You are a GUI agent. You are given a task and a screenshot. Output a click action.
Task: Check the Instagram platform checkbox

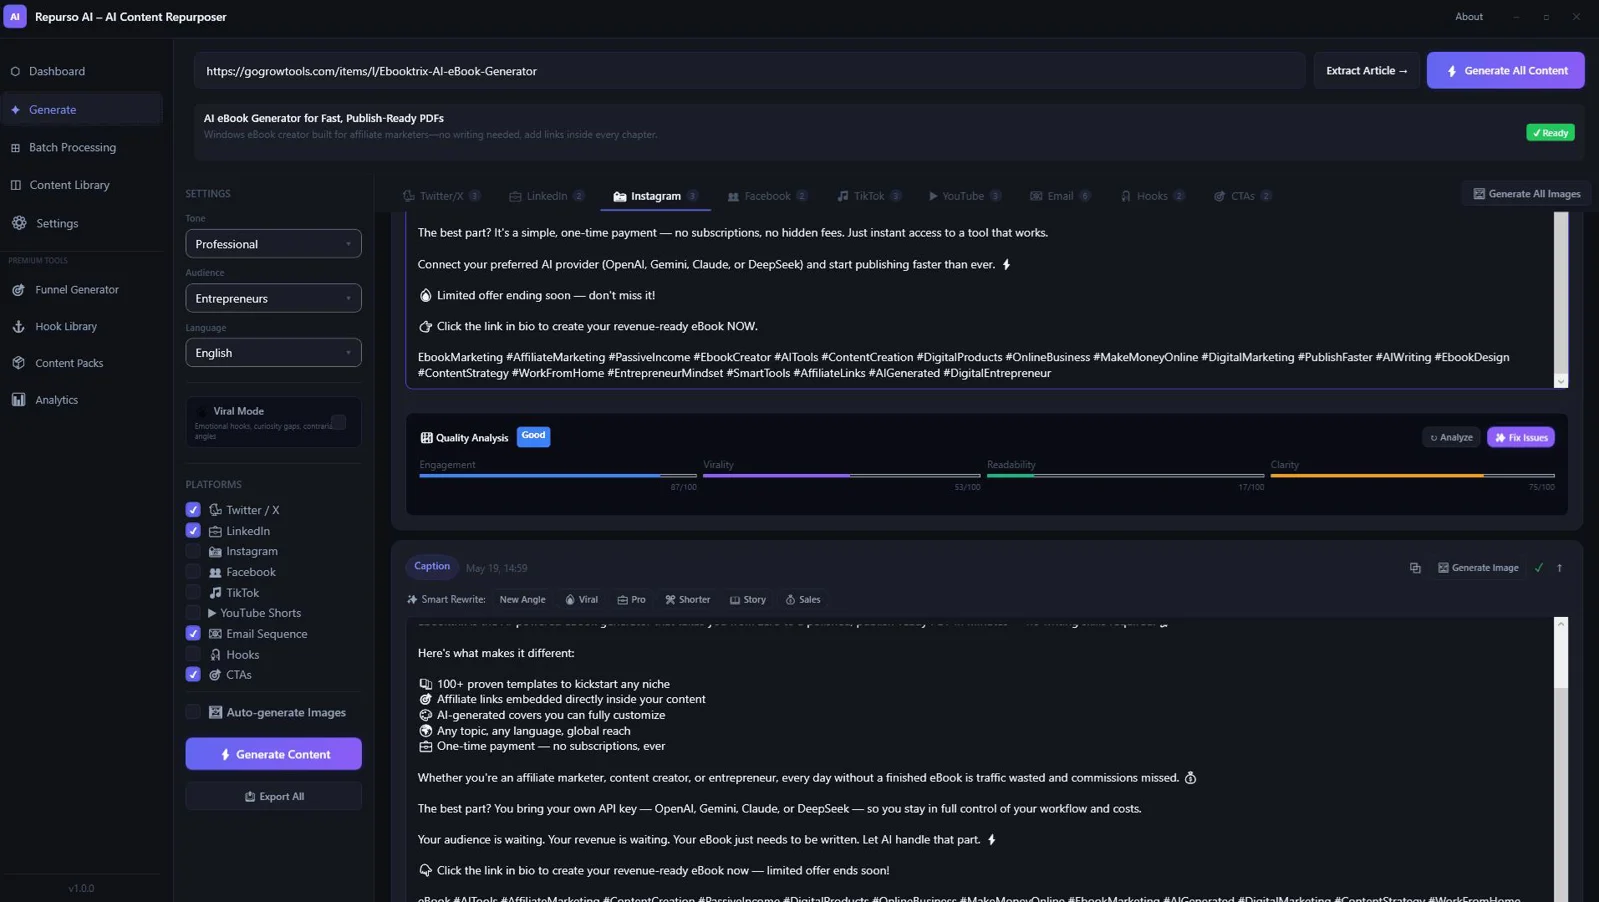pos(193,551)
